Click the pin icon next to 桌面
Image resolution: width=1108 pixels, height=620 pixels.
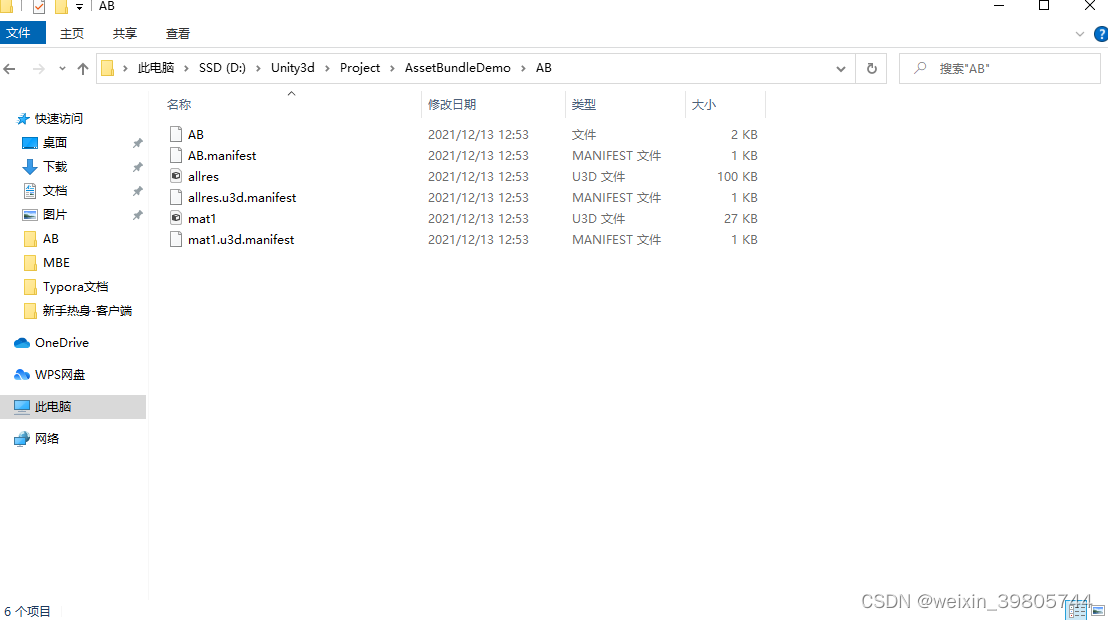[138, 143]
